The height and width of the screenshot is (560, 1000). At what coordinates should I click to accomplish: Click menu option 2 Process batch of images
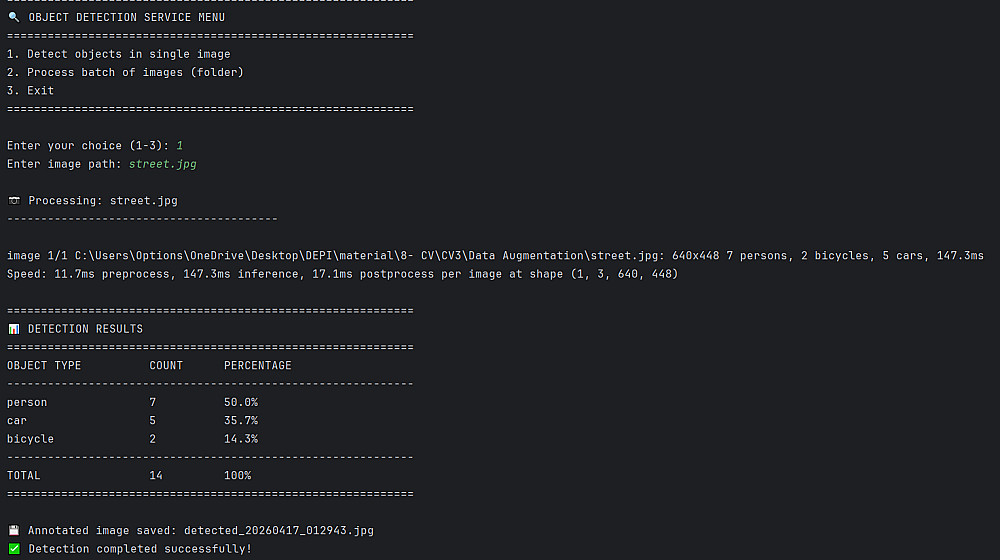click(125, 72)
